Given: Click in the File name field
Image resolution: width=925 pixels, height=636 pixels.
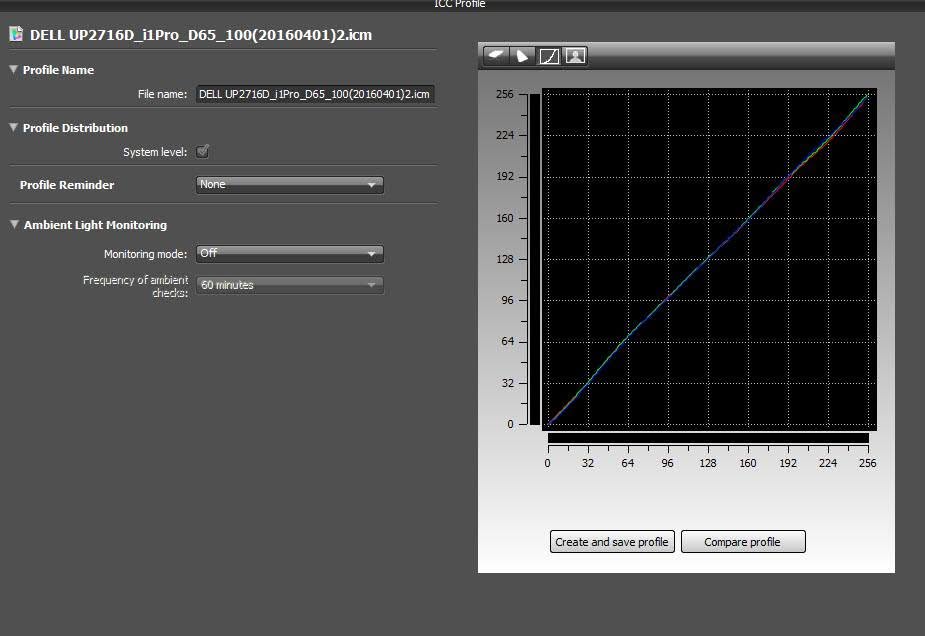Looking at the screenshot, I should (x=315, y=94).
